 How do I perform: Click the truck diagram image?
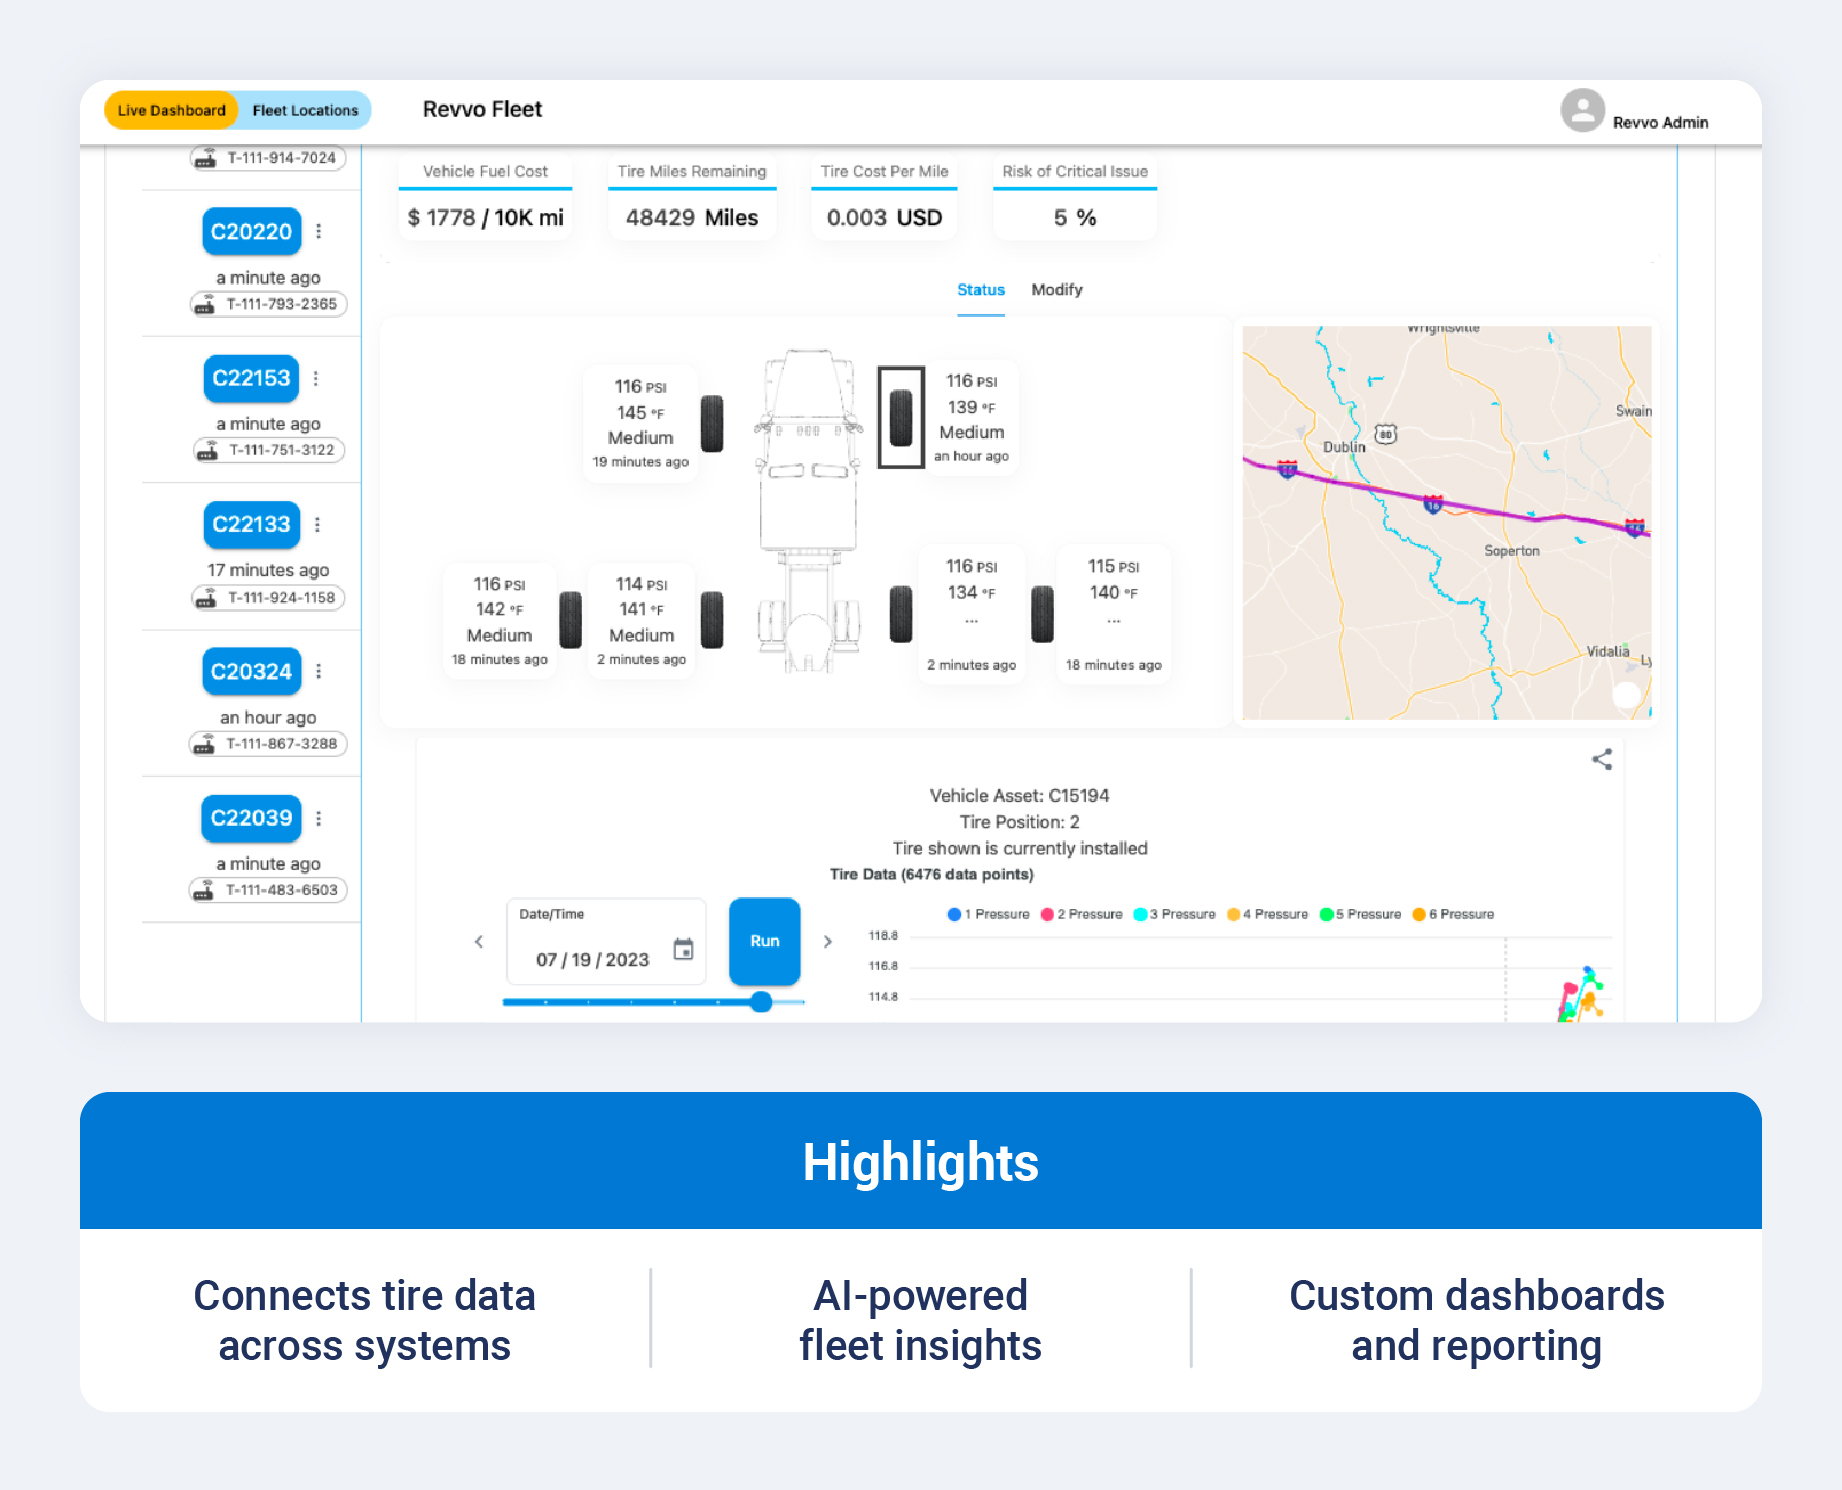tap(808, 510)
